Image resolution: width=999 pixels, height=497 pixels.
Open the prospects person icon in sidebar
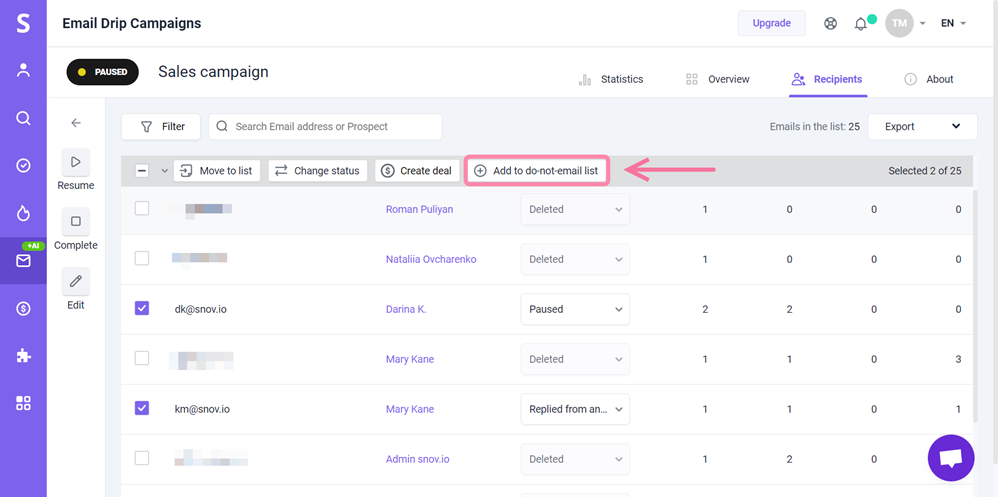(x=23, y=70)
